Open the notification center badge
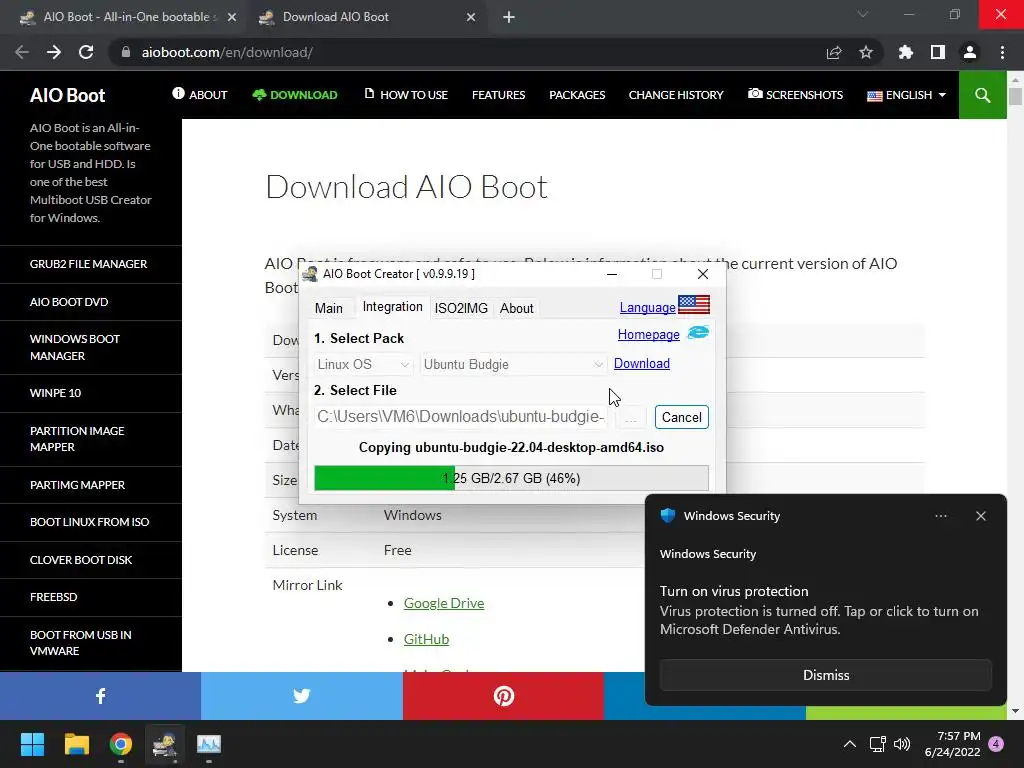 (996, 744)
